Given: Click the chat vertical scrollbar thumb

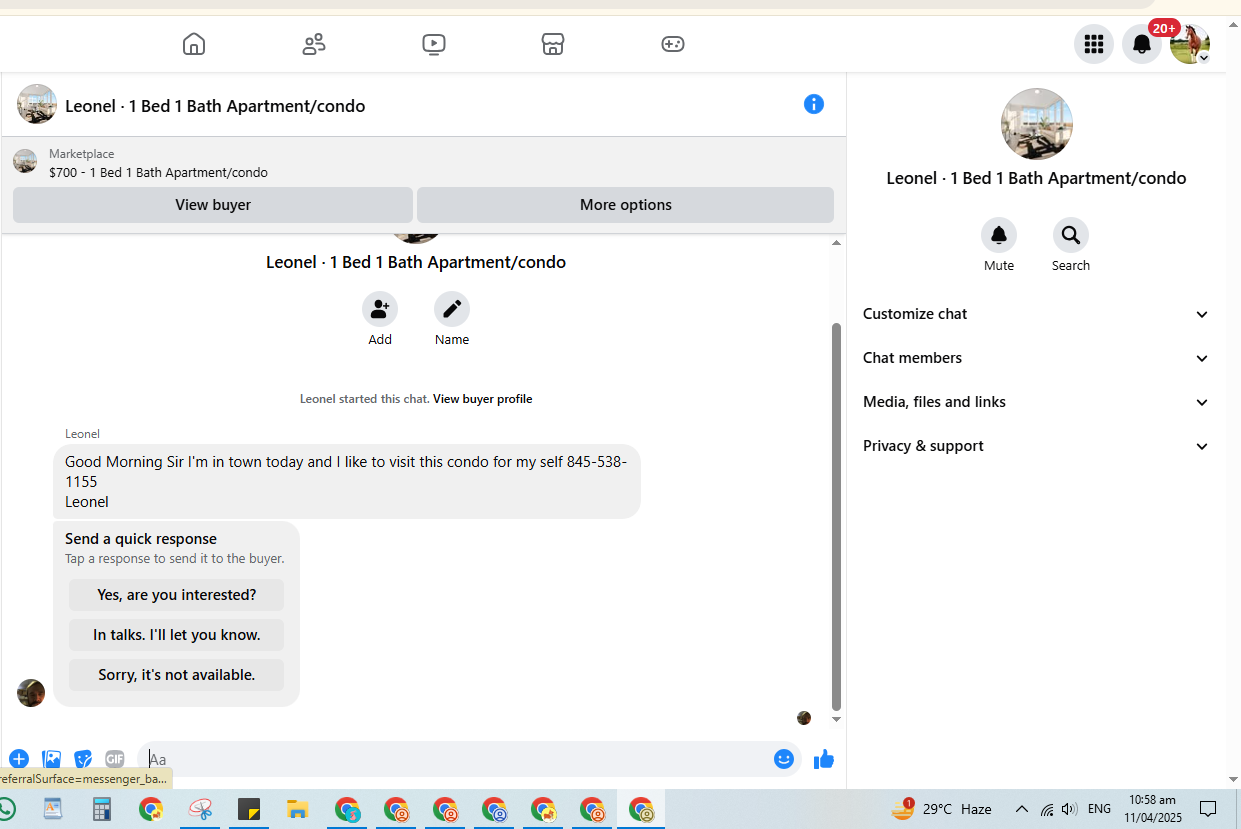Looking at the screenshot, I should click(837, 516).
